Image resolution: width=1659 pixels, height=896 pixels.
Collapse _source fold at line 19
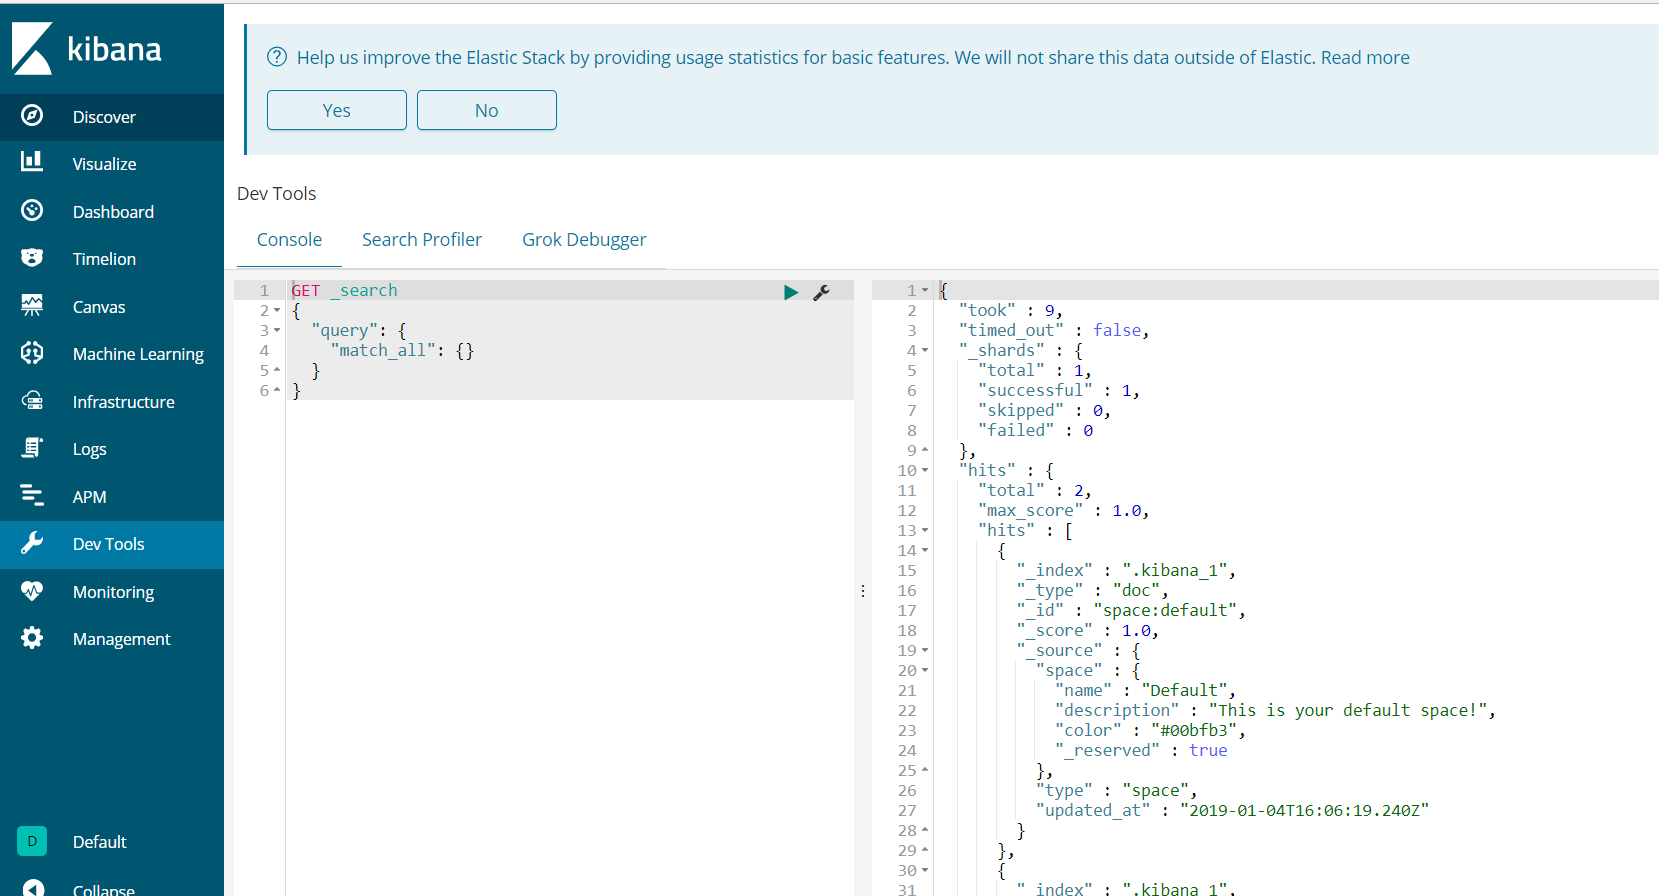coord(925,651)
